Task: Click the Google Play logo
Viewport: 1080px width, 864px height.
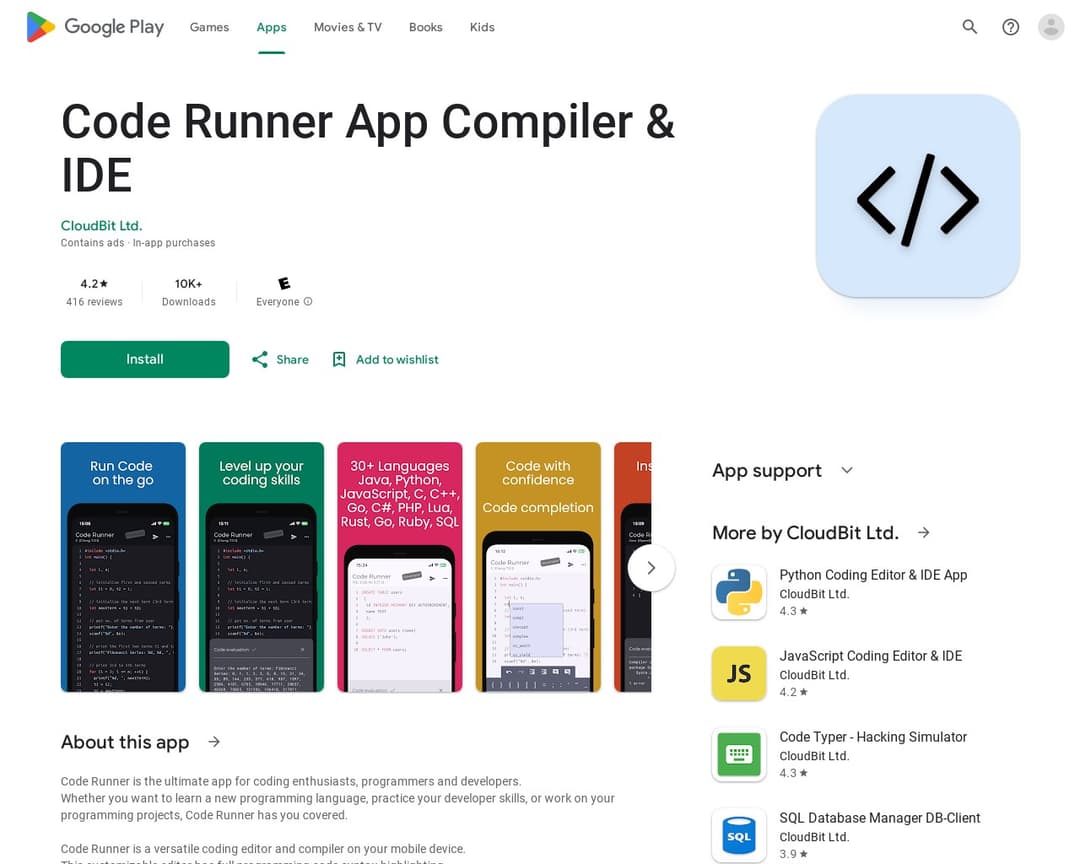Action: coord(95,27)
